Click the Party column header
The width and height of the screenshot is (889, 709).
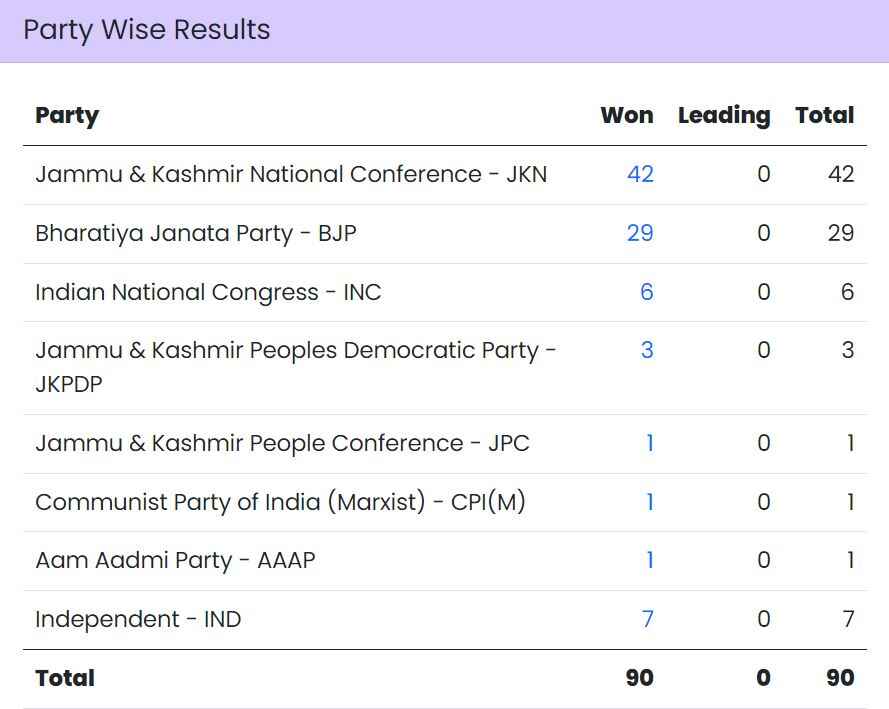click(x=67, y=115)
